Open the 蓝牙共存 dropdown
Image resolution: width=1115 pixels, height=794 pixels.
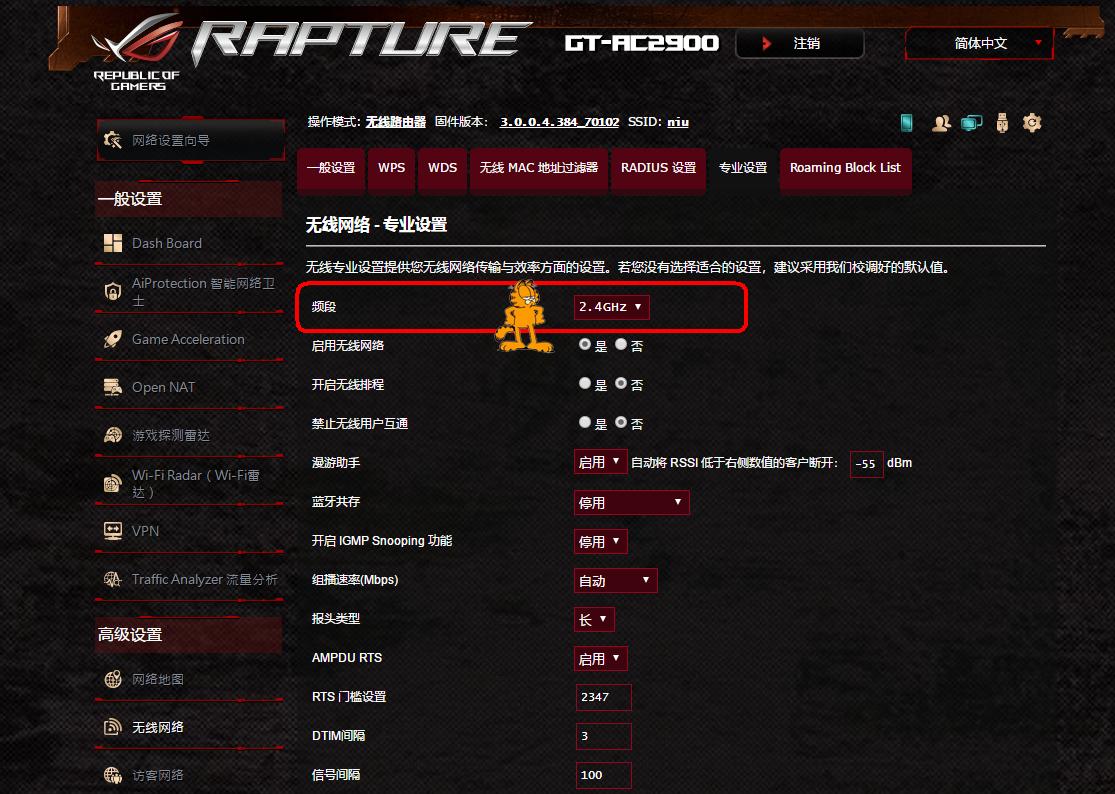coord(631,502)
